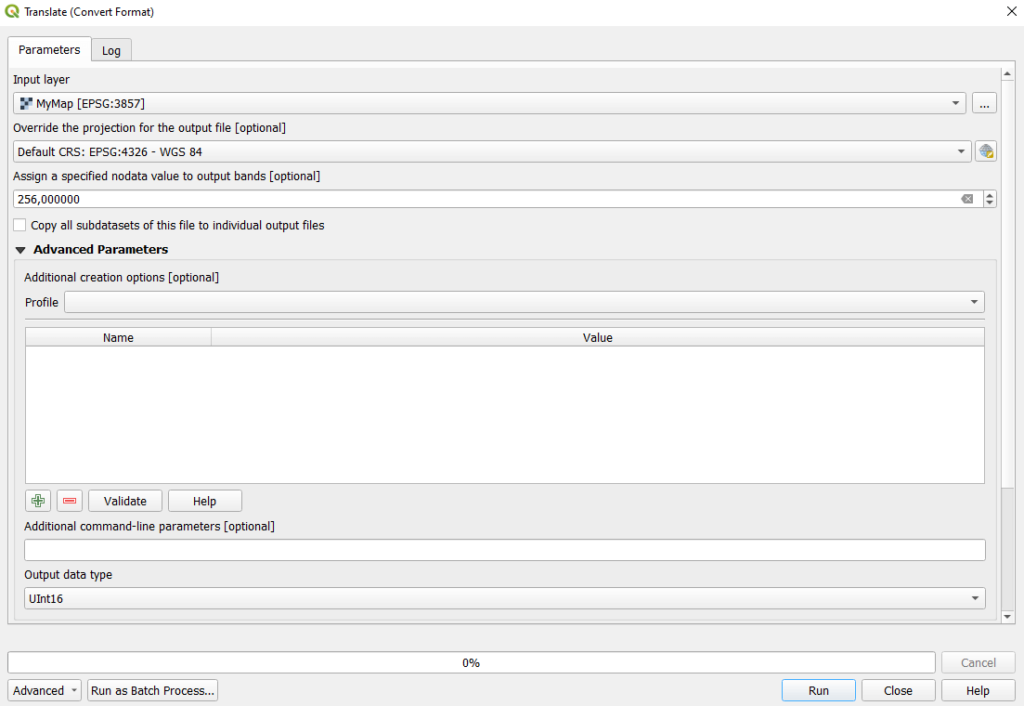Open the output projection CRS dropdown
The image size is (1024, 706).
click(x=492, y=151)
